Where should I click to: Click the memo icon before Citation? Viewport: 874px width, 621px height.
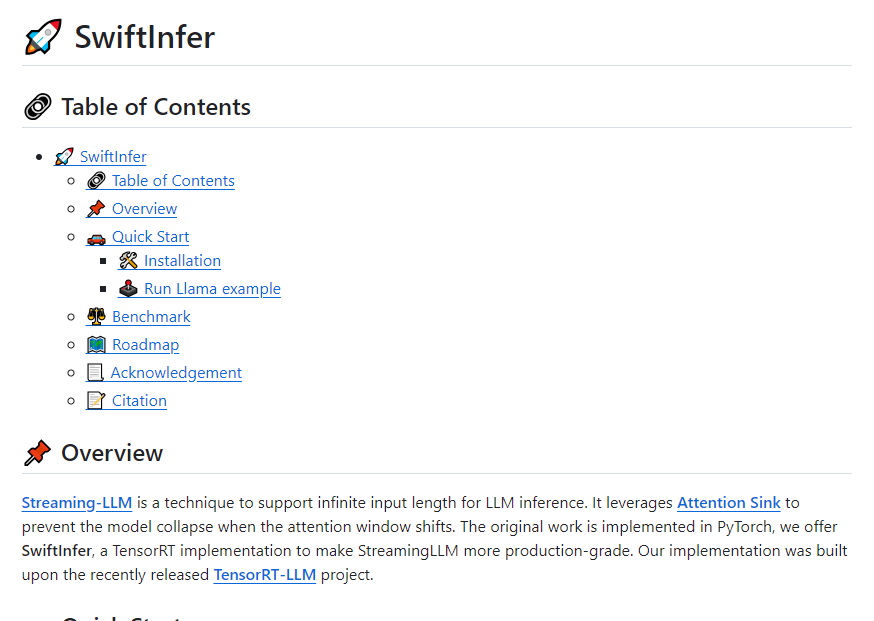(x=96, y=401)
